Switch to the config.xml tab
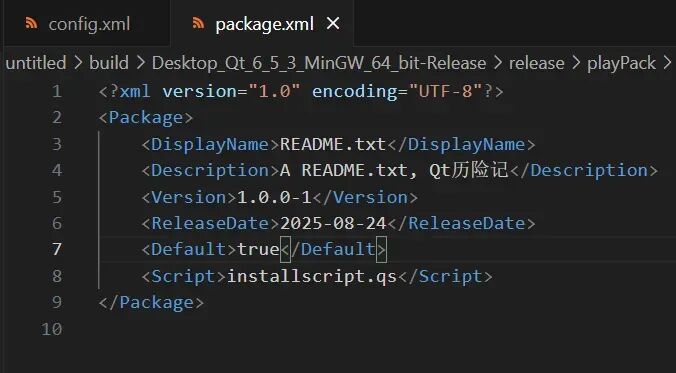Image resolution: width=676 pixels, height=373 pixels. point(86,24)
